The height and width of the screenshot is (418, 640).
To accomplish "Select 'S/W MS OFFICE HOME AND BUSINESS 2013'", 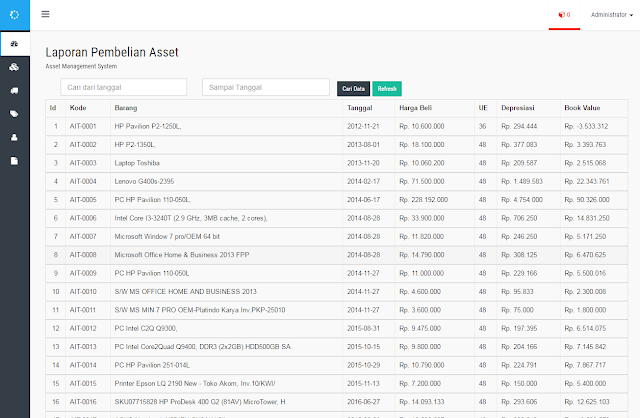I will click(x=227, y=292).
